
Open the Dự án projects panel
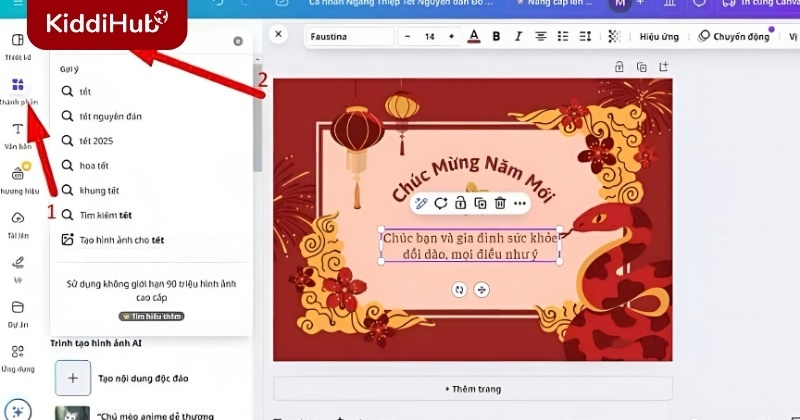(x=18, y=312)
